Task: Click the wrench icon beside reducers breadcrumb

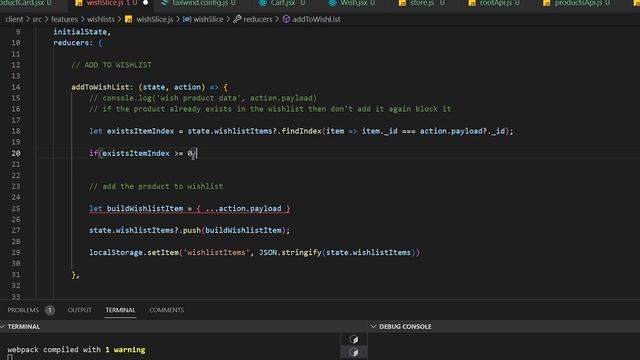Action: pyautogui.click(x=237, y=19)
